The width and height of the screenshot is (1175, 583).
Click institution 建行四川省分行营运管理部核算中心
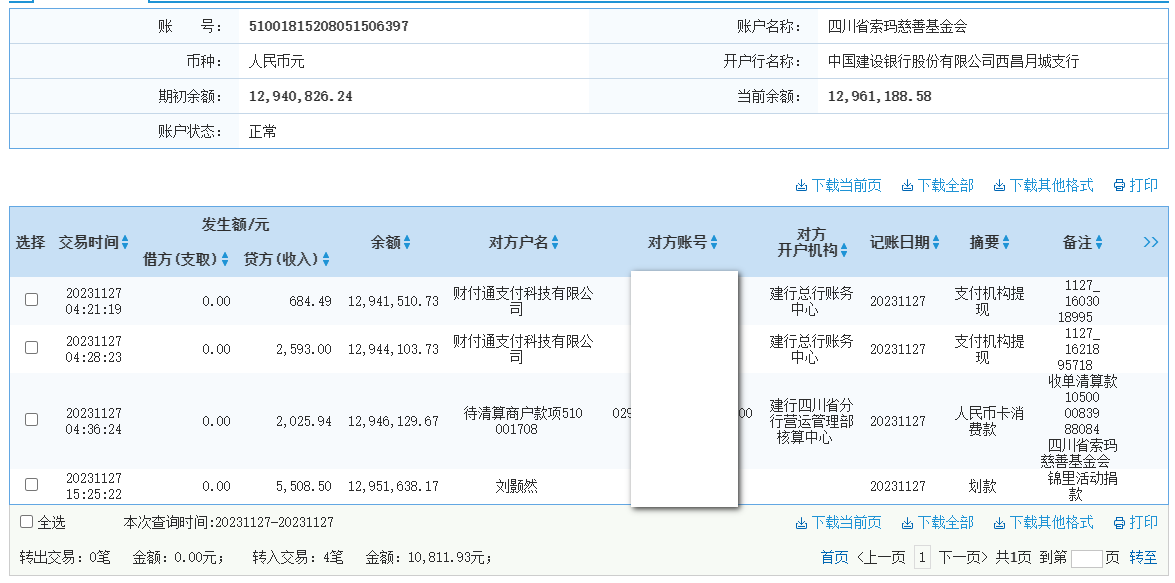tap(812, 421)
